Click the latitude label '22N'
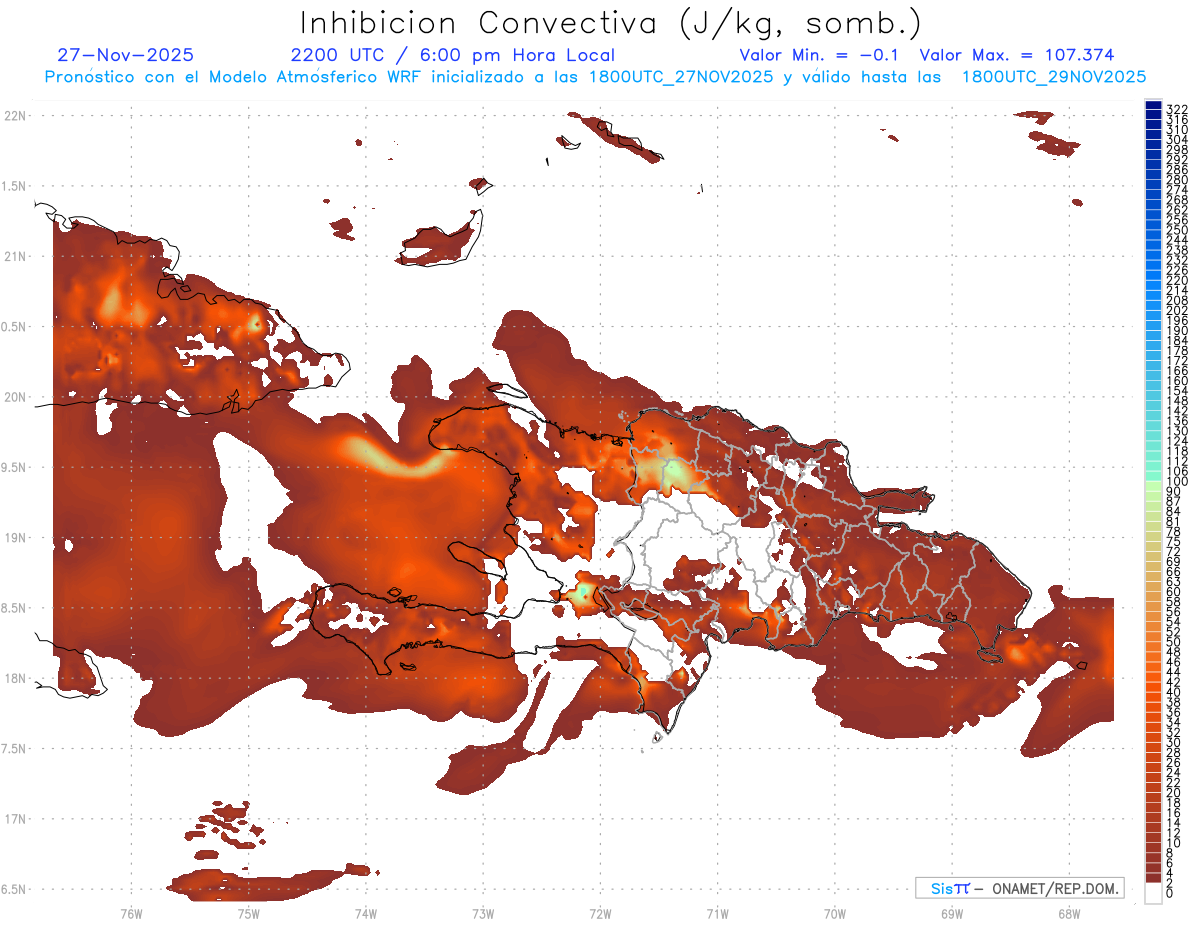This screenshot has width=1200, height=927. 14,116
